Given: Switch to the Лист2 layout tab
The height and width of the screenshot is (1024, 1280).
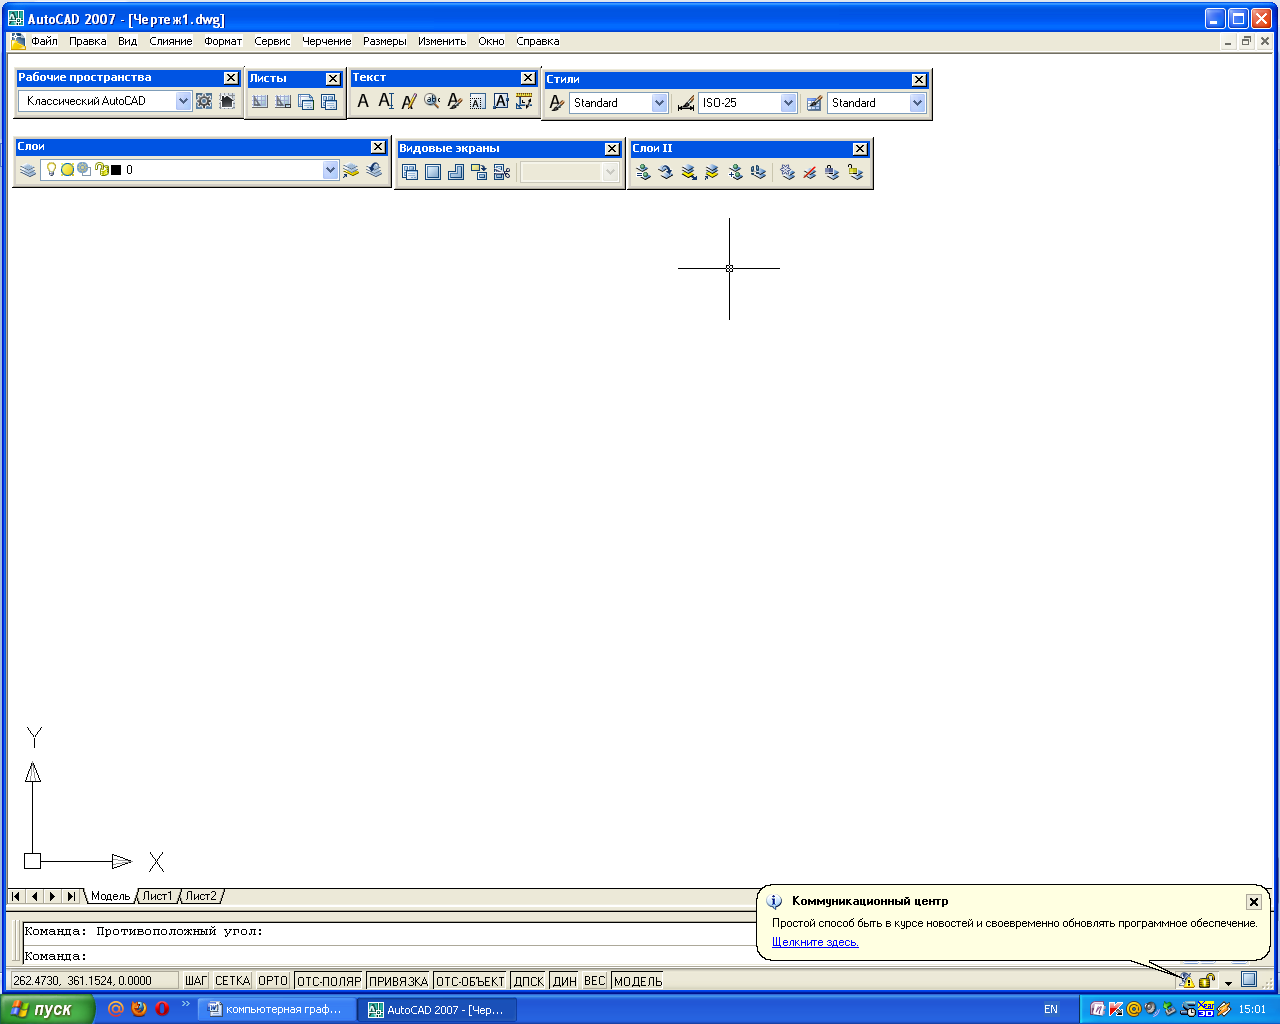Looking at the screenshot, I should point(201,896).
